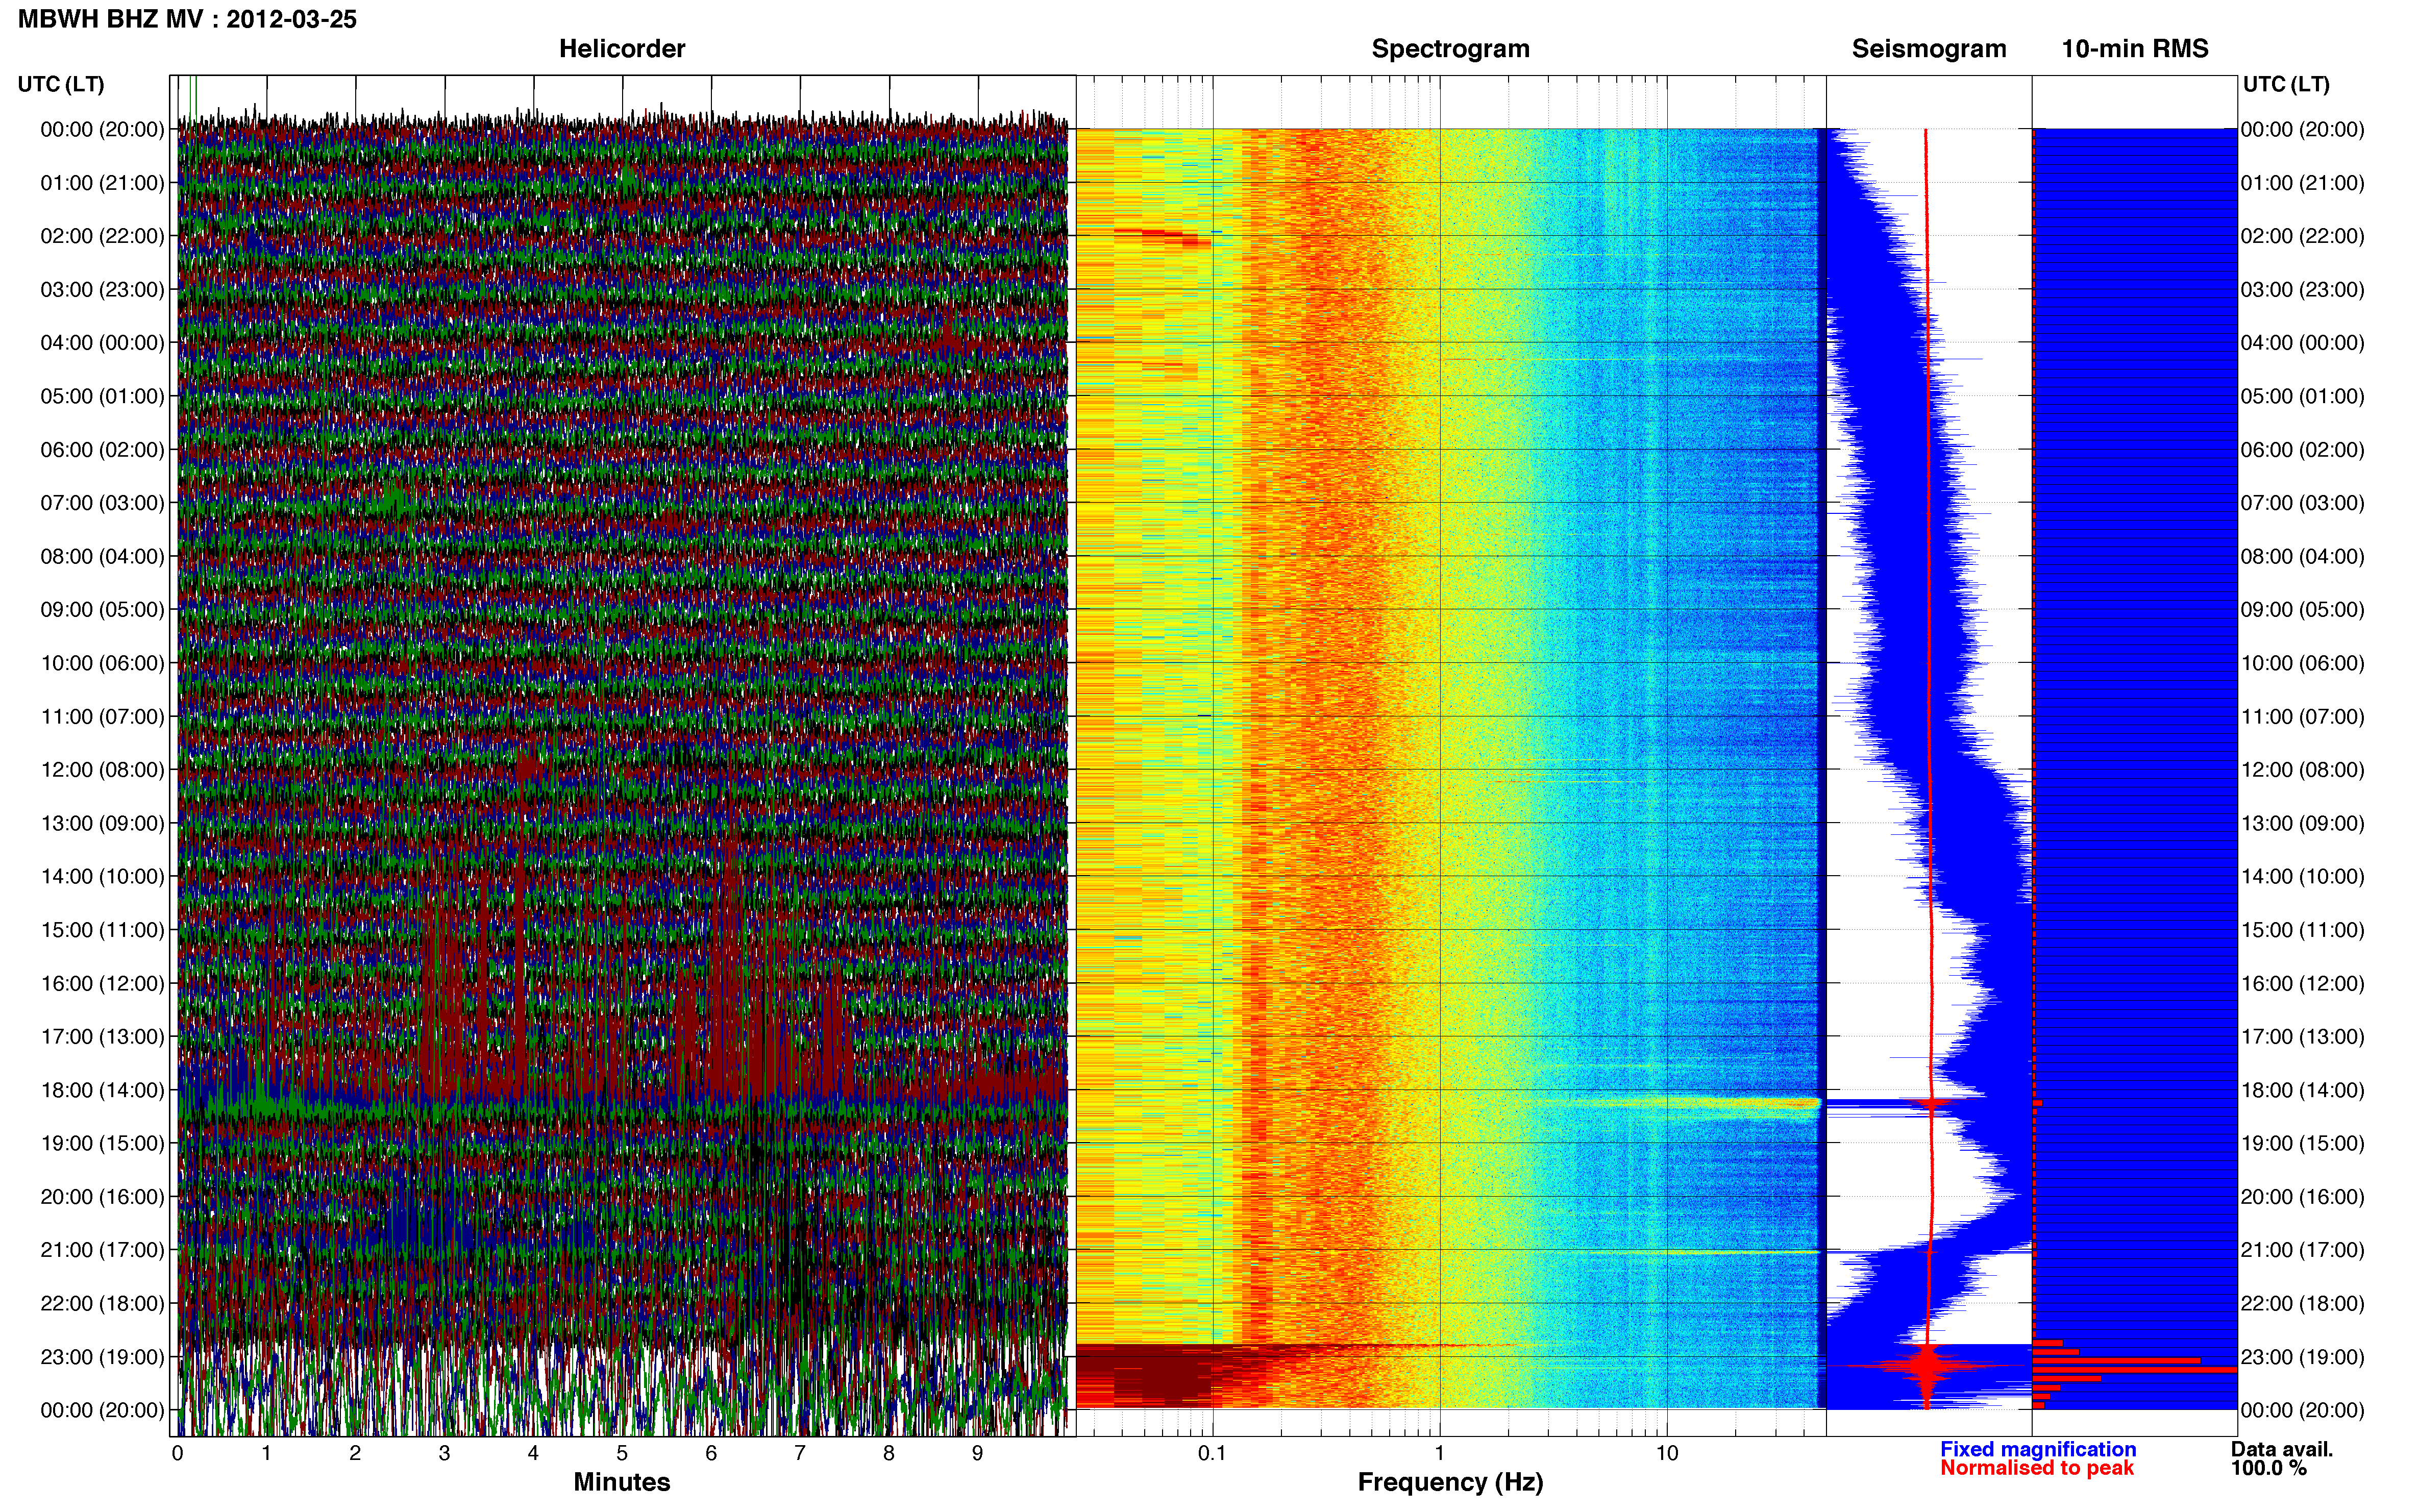Click the blue Fixed magnification legend text
Viewport: 2419px width, 1512px height.
(2038, 1449)
